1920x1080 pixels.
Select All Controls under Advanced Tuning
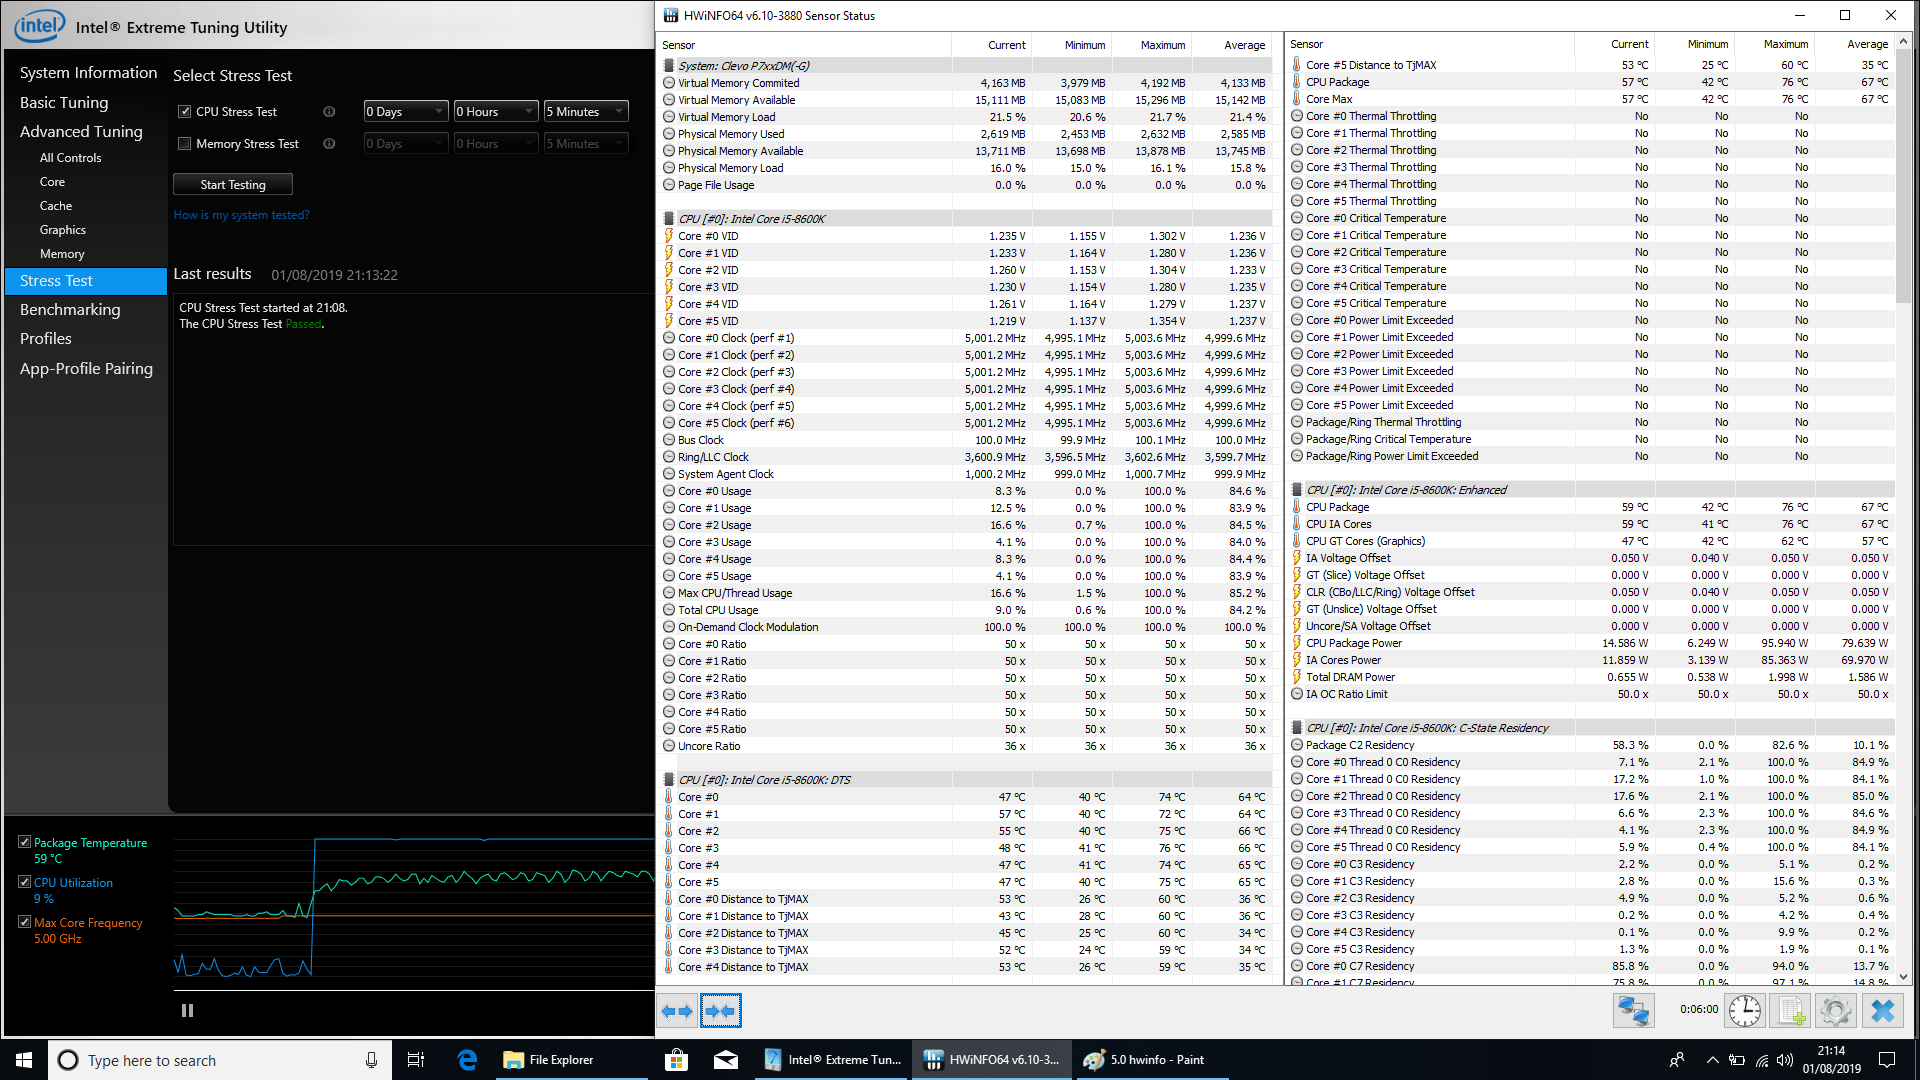coord(70,158)
